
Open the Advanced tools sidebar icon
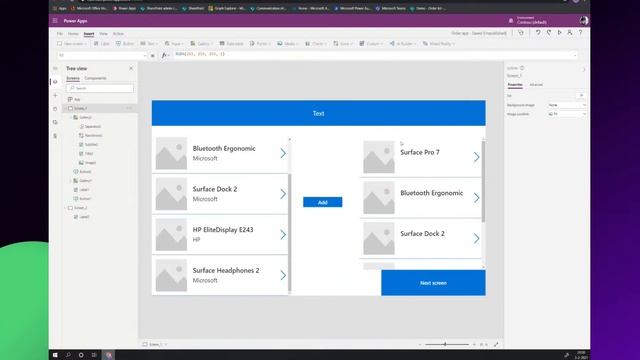point(55,136)
